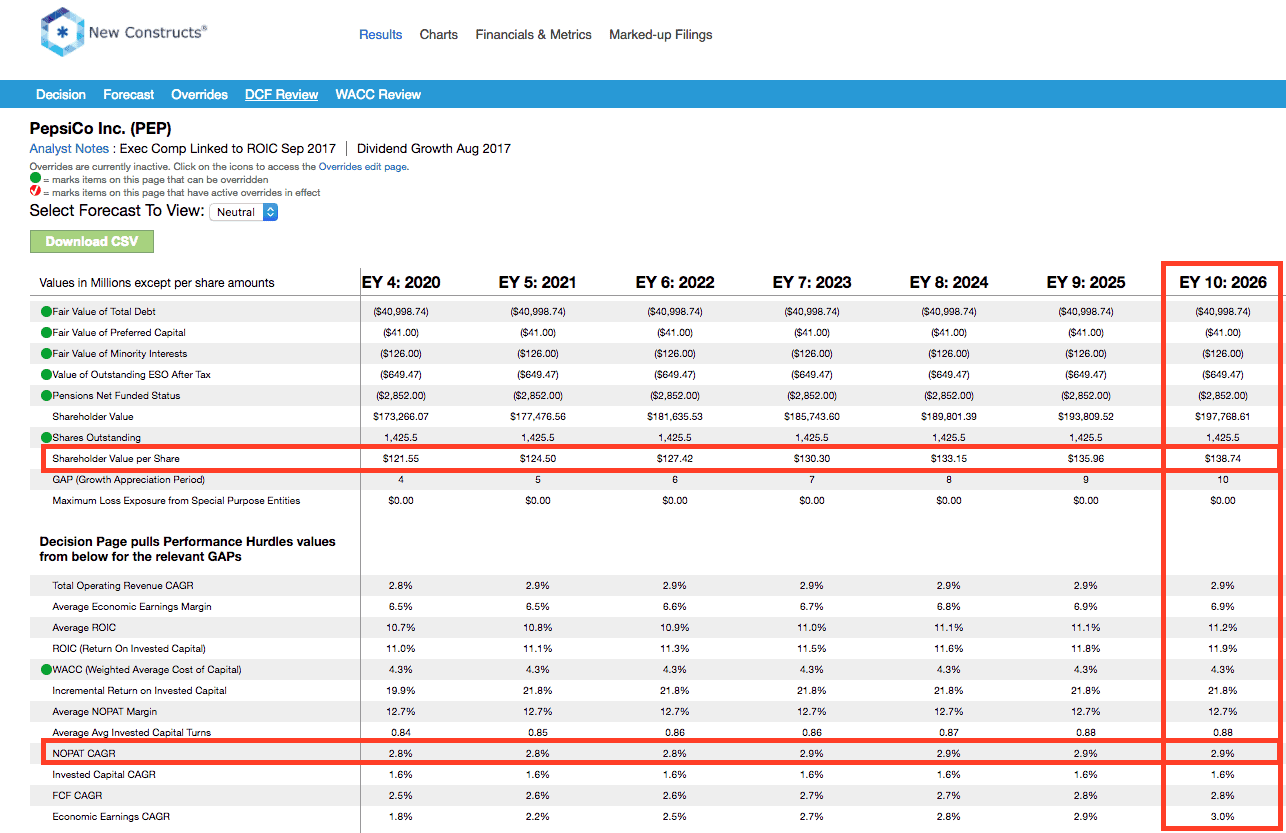This screenshot has width=1286, height=833.
Task: Click the Pensions Net Funded Status label
Action: (x=116, y=396)
